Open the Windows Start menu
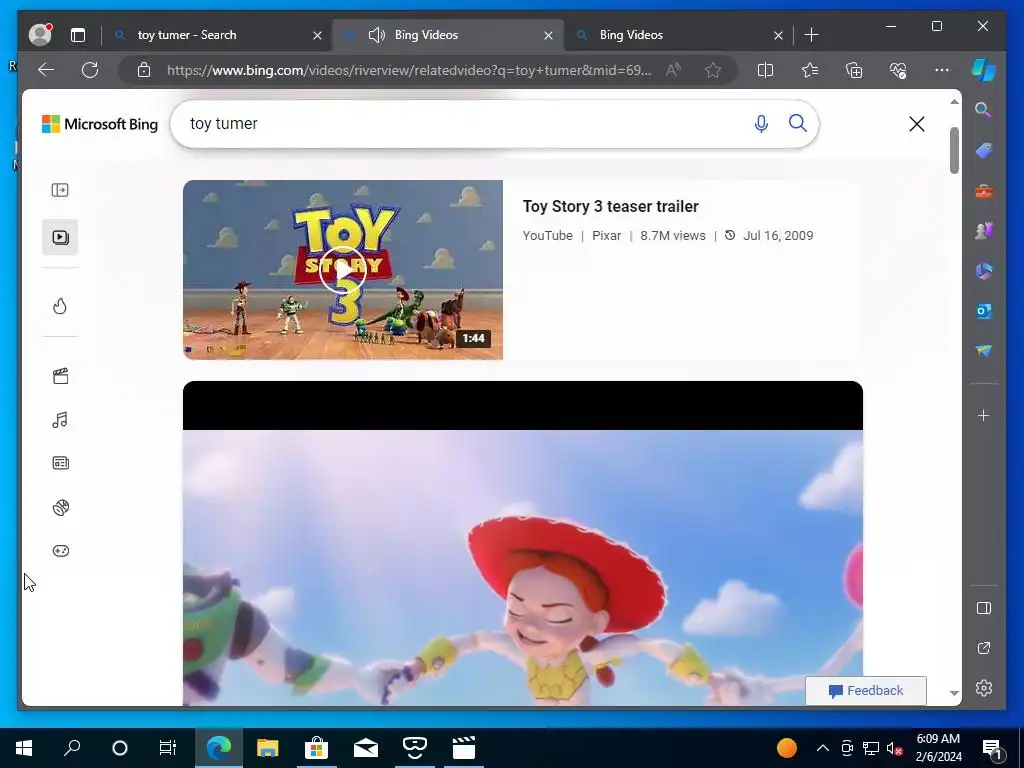 (24, 748)
